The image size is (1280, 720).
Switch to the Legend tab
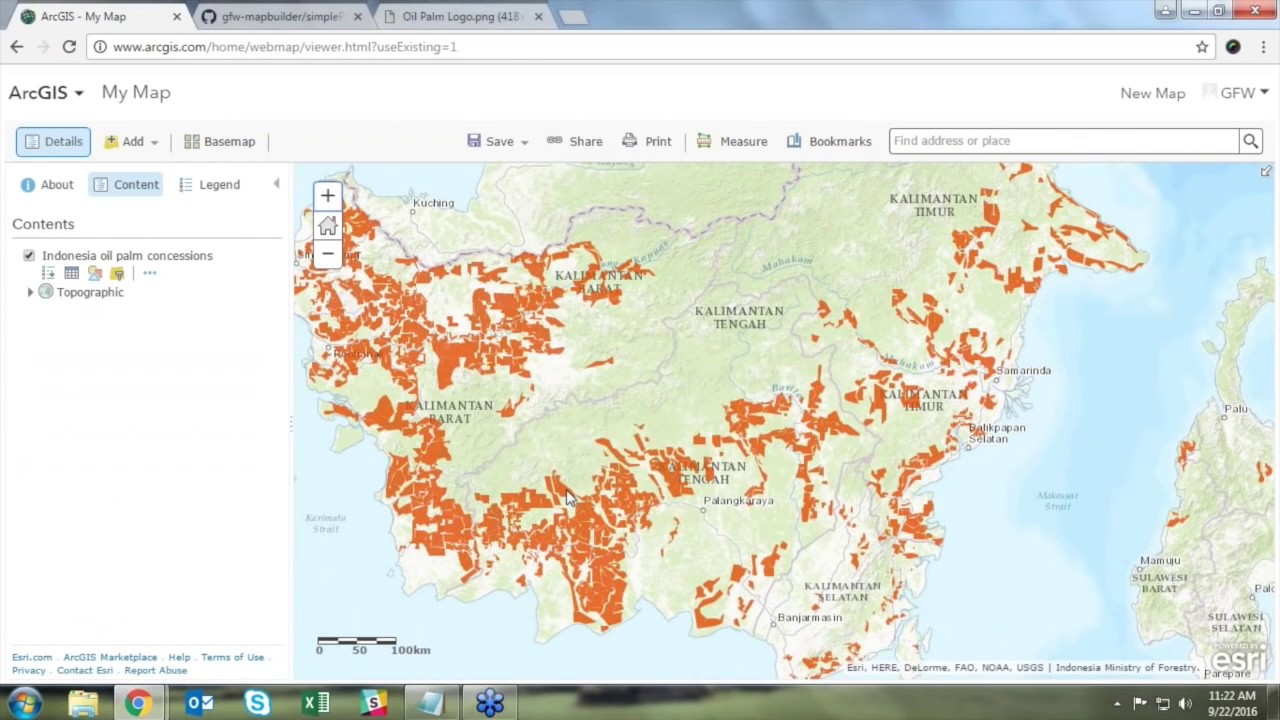[209, 185]
